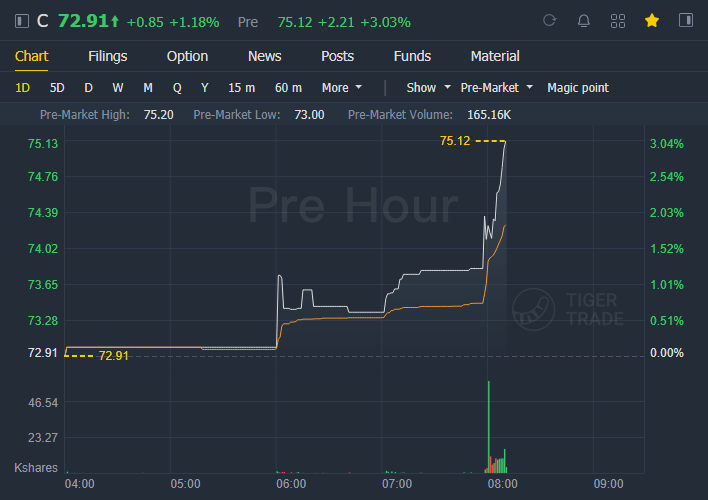Select the Q quarterly timeframe
Screen dimensions: 708x500
(x=177, y=88)
